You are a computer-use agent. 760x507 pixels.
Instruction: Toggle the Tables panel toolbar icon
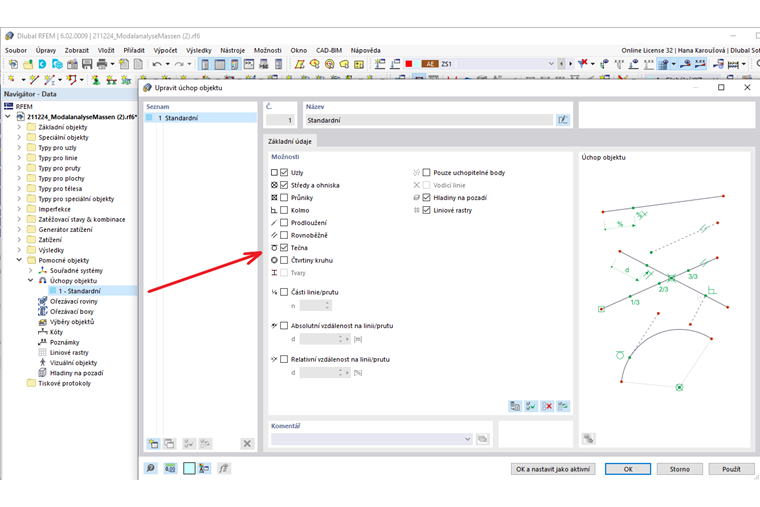pos(220,64)
